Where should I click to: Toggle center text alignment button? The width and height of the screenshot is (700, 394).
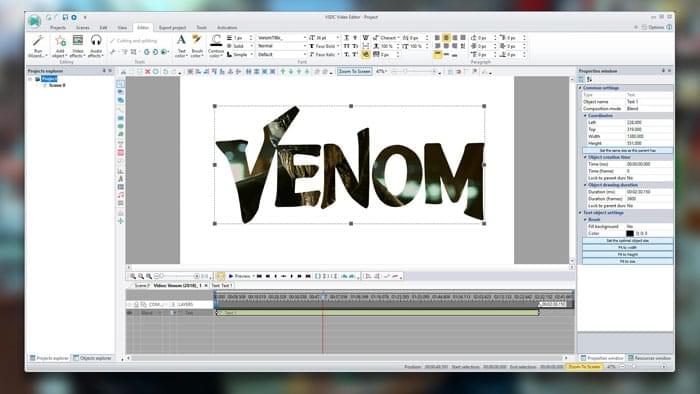click(446, 37)
